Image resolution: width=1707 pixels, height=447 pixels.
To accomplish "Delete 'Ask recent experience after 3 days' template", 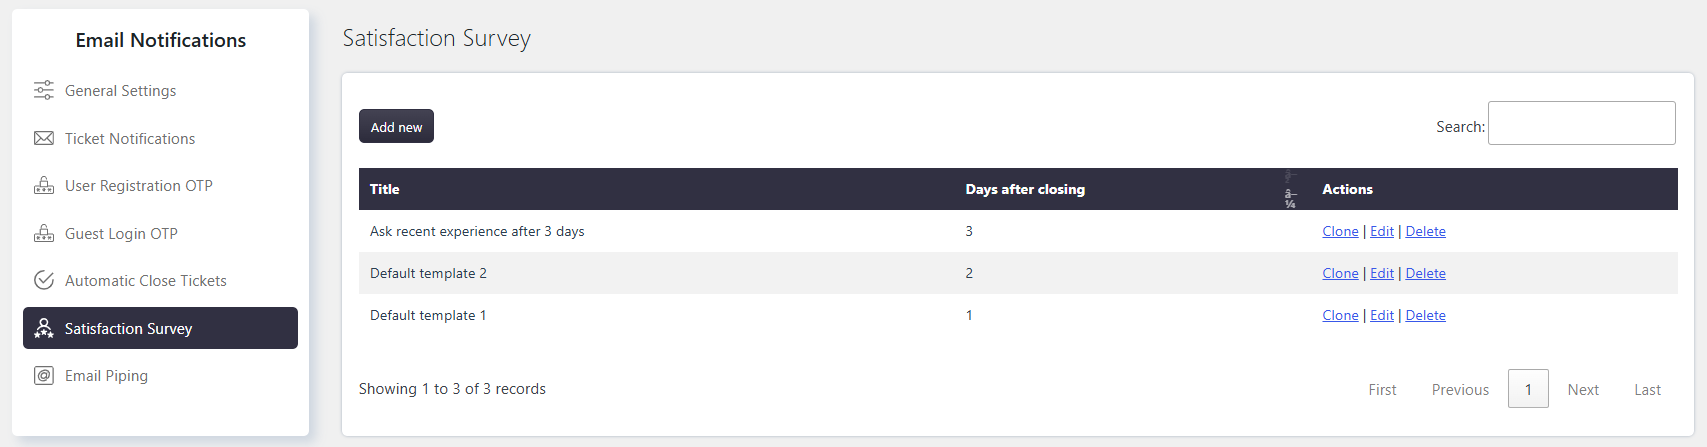I will tap(1425, 231).
